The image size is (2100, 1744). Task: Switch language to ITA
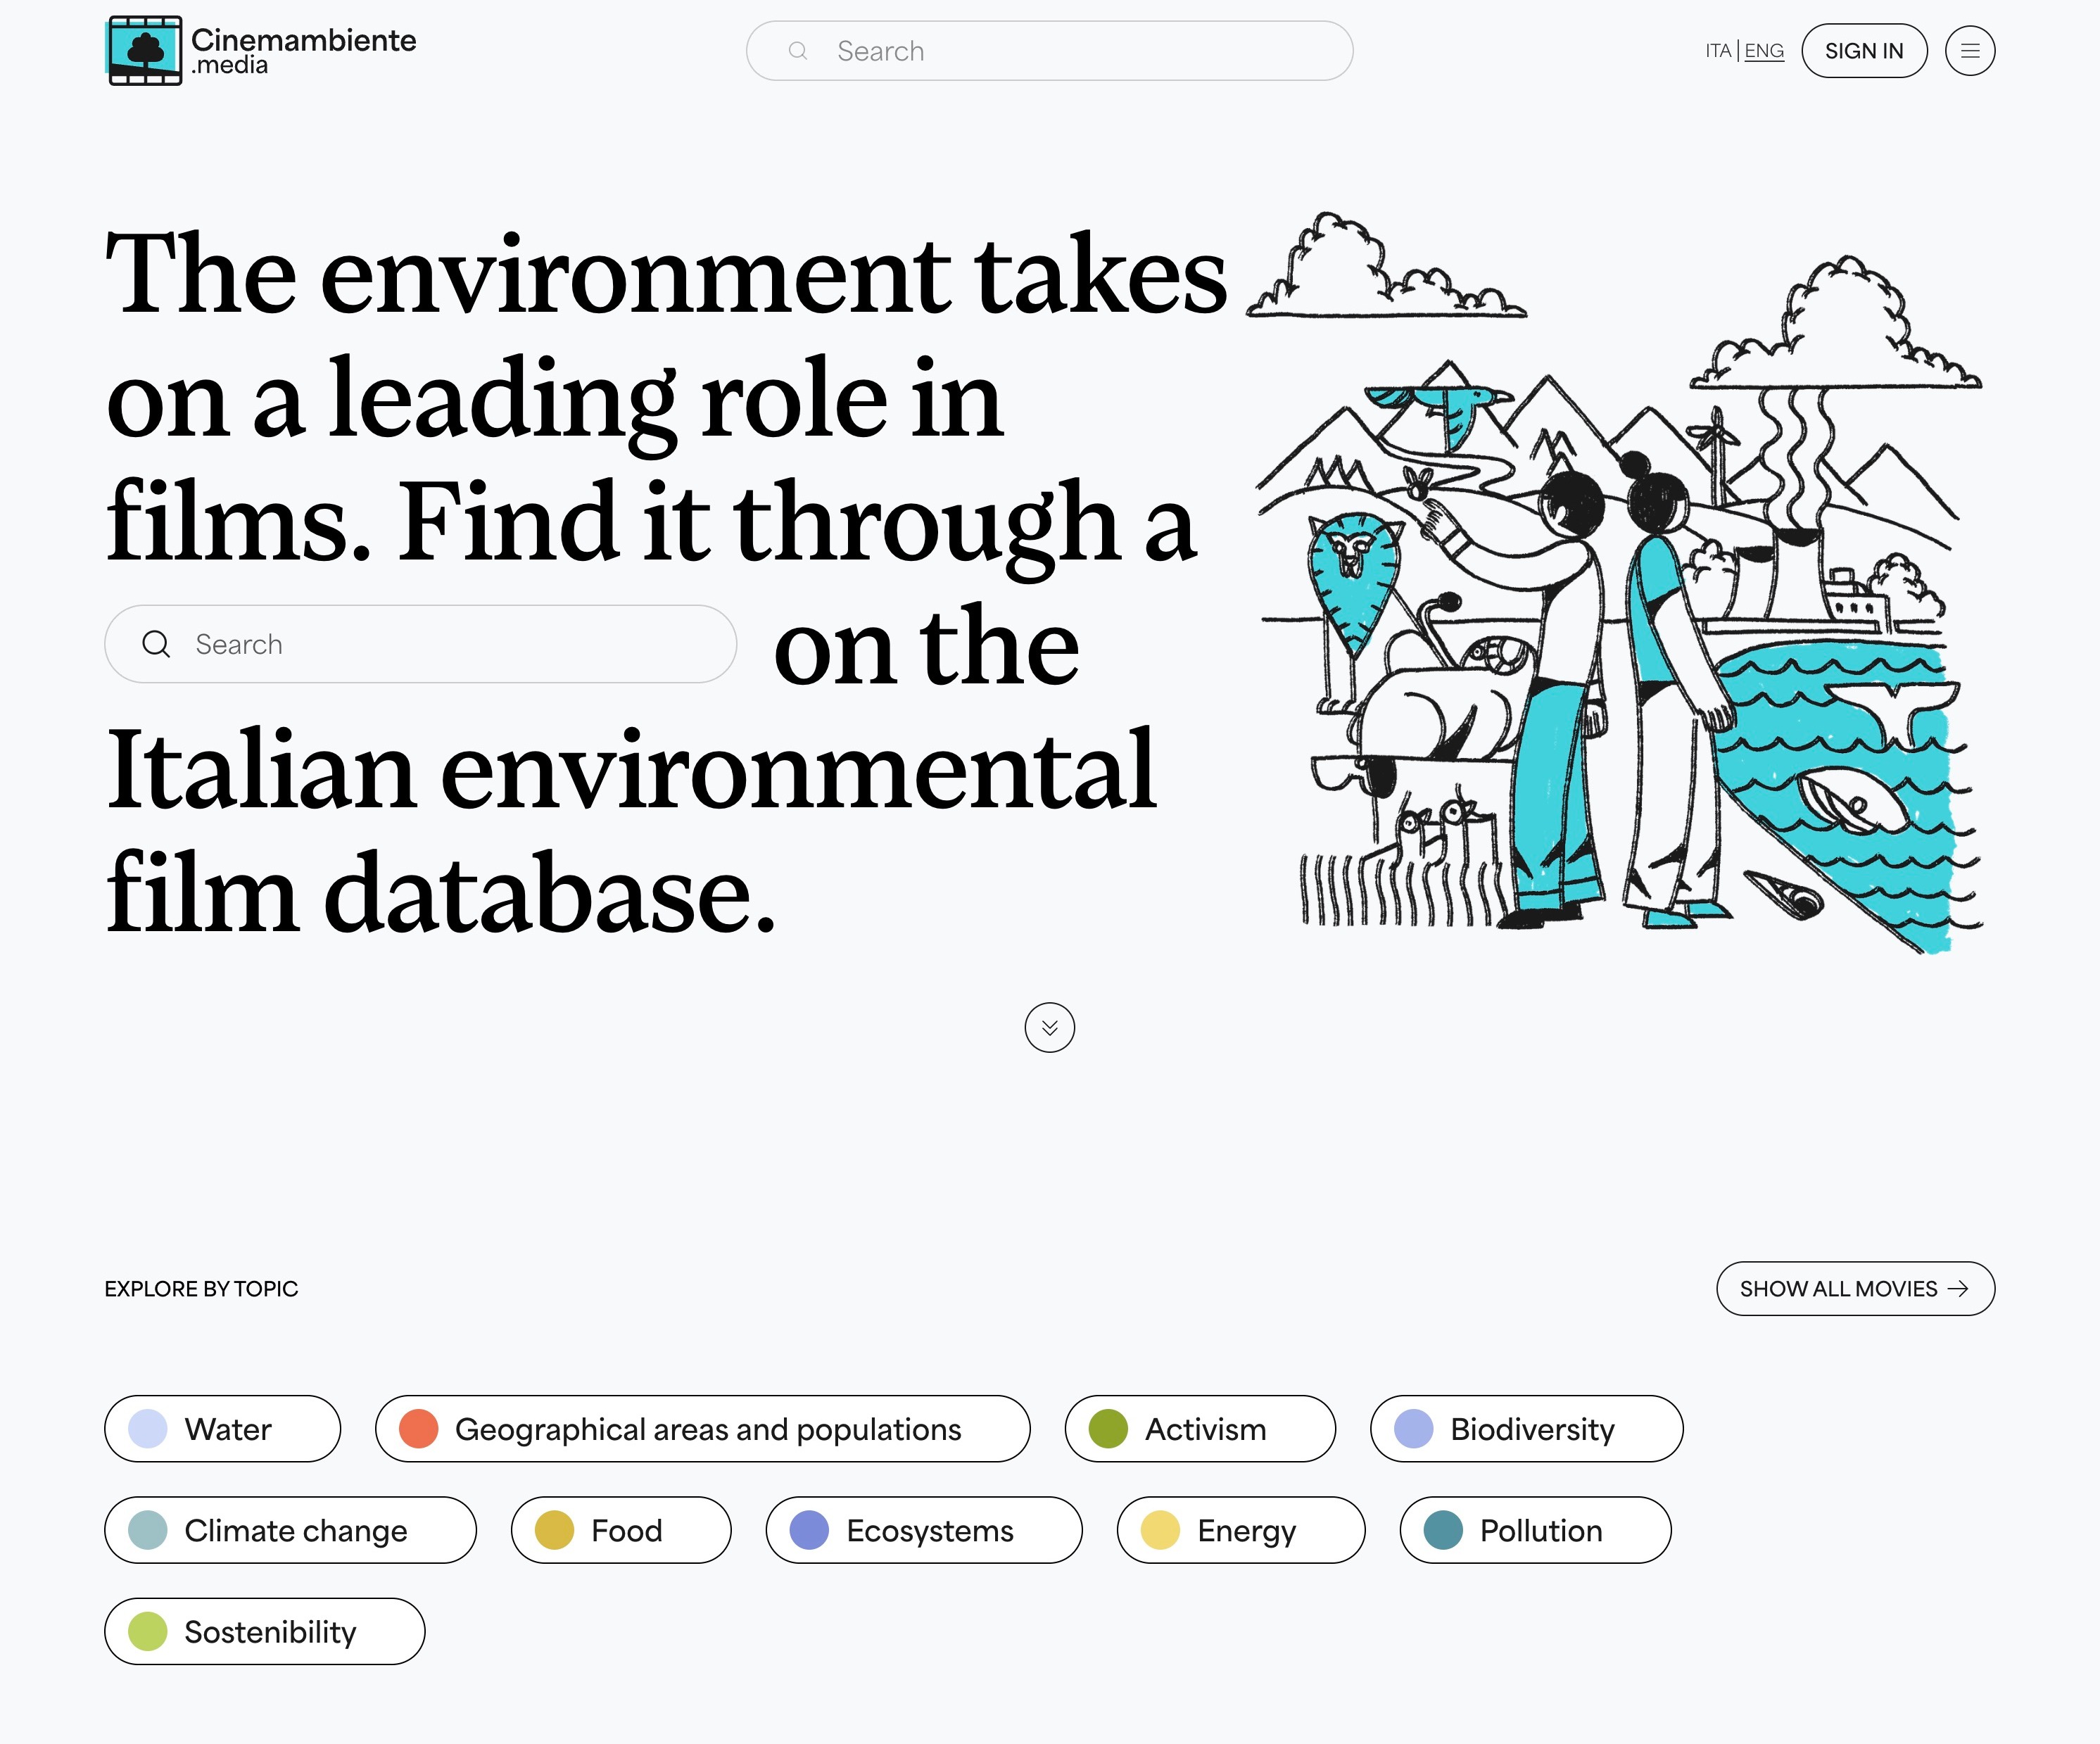click(x=1717, y=51)
